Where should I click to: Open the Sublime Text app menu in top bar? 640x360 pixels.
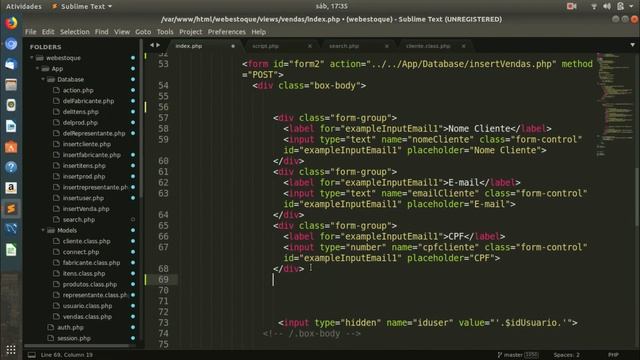click(x=82, y=6)
